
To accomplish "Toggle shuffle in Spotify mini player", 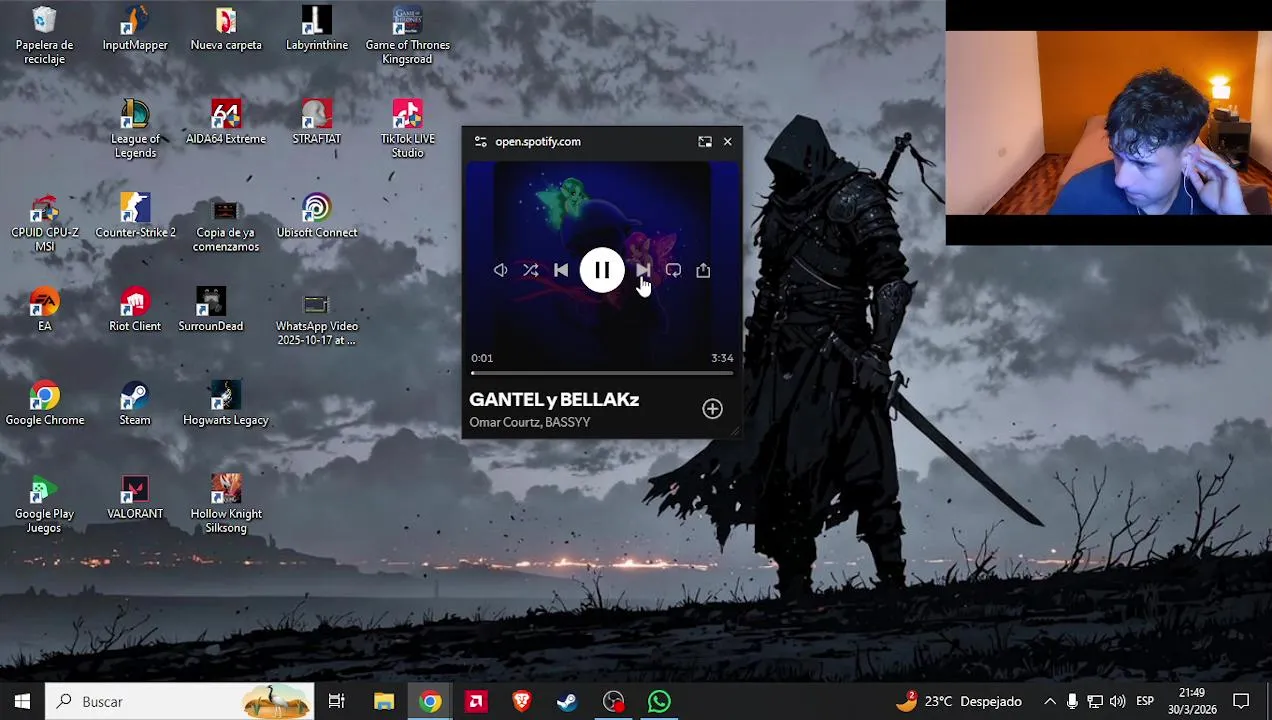I will (531, 270).
